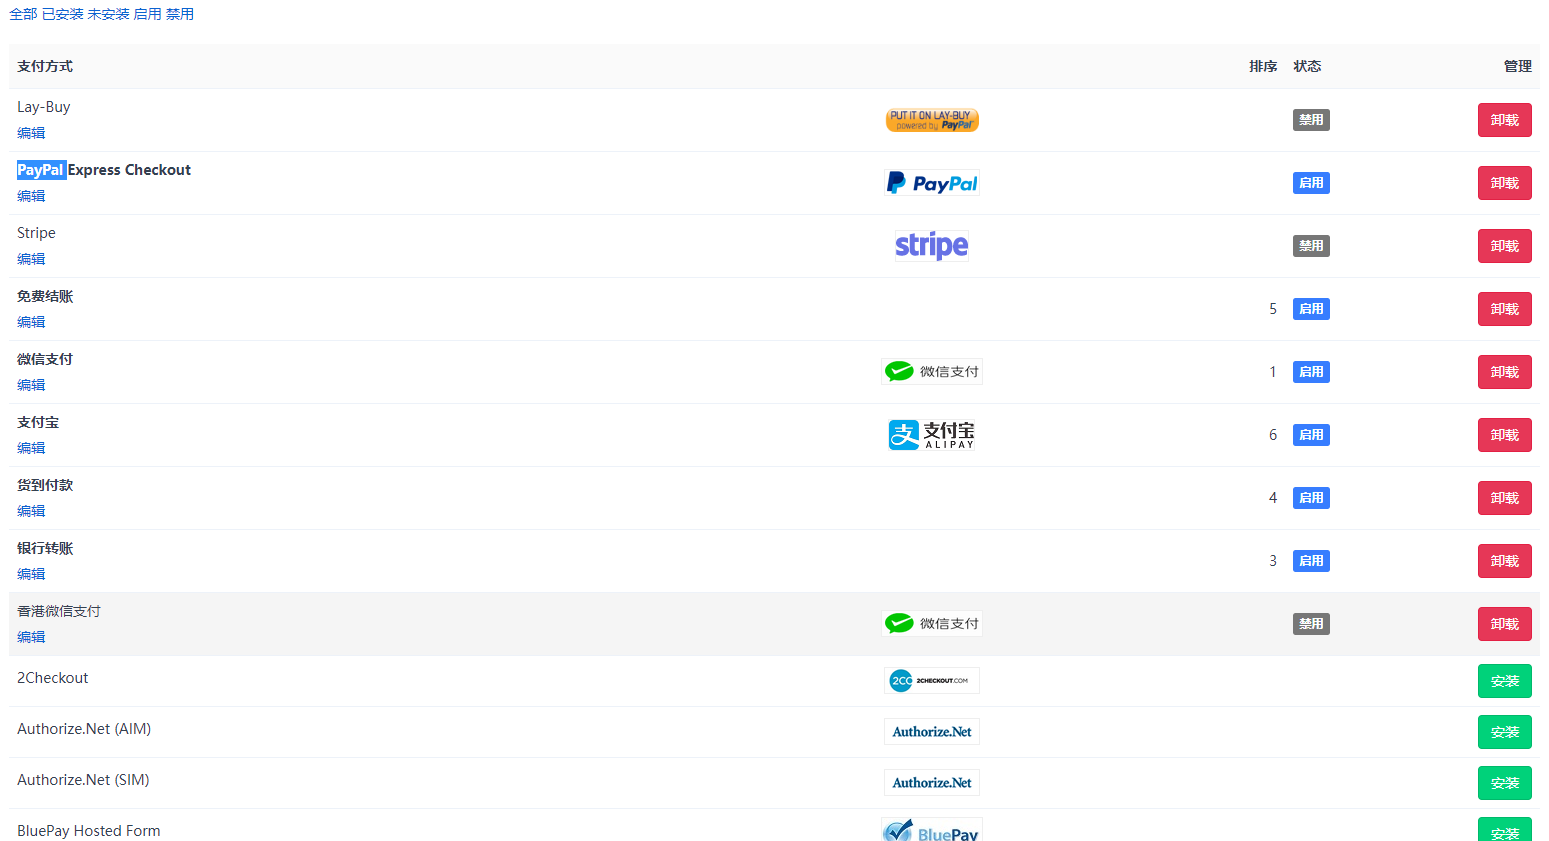The width and height of the screenshot is (1549, 841).
Task: Uninstall Stripe payment method
Action: (x=1505, y=246)
